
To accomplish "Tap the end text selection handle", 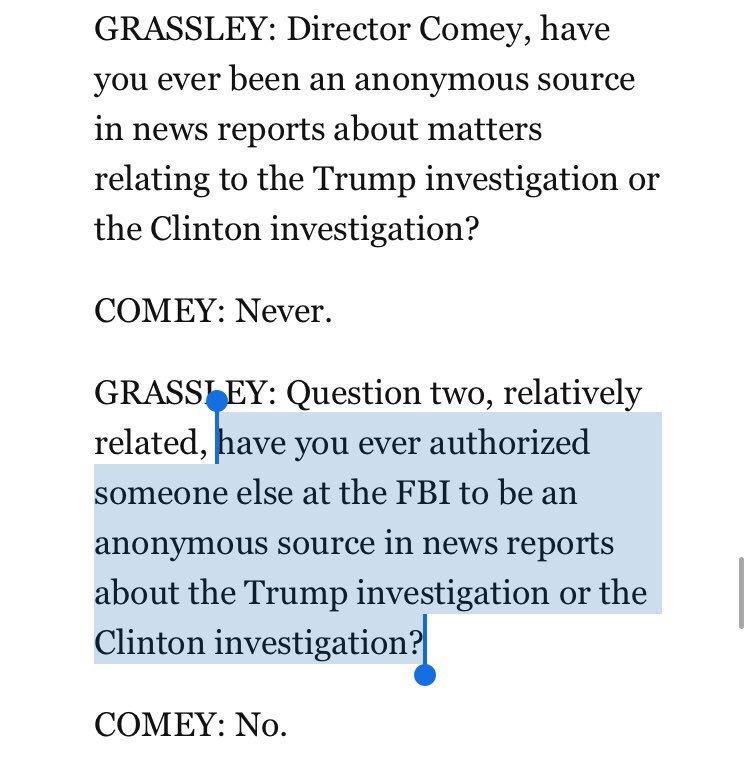I will pyautogui.click(x=425, y=674).
